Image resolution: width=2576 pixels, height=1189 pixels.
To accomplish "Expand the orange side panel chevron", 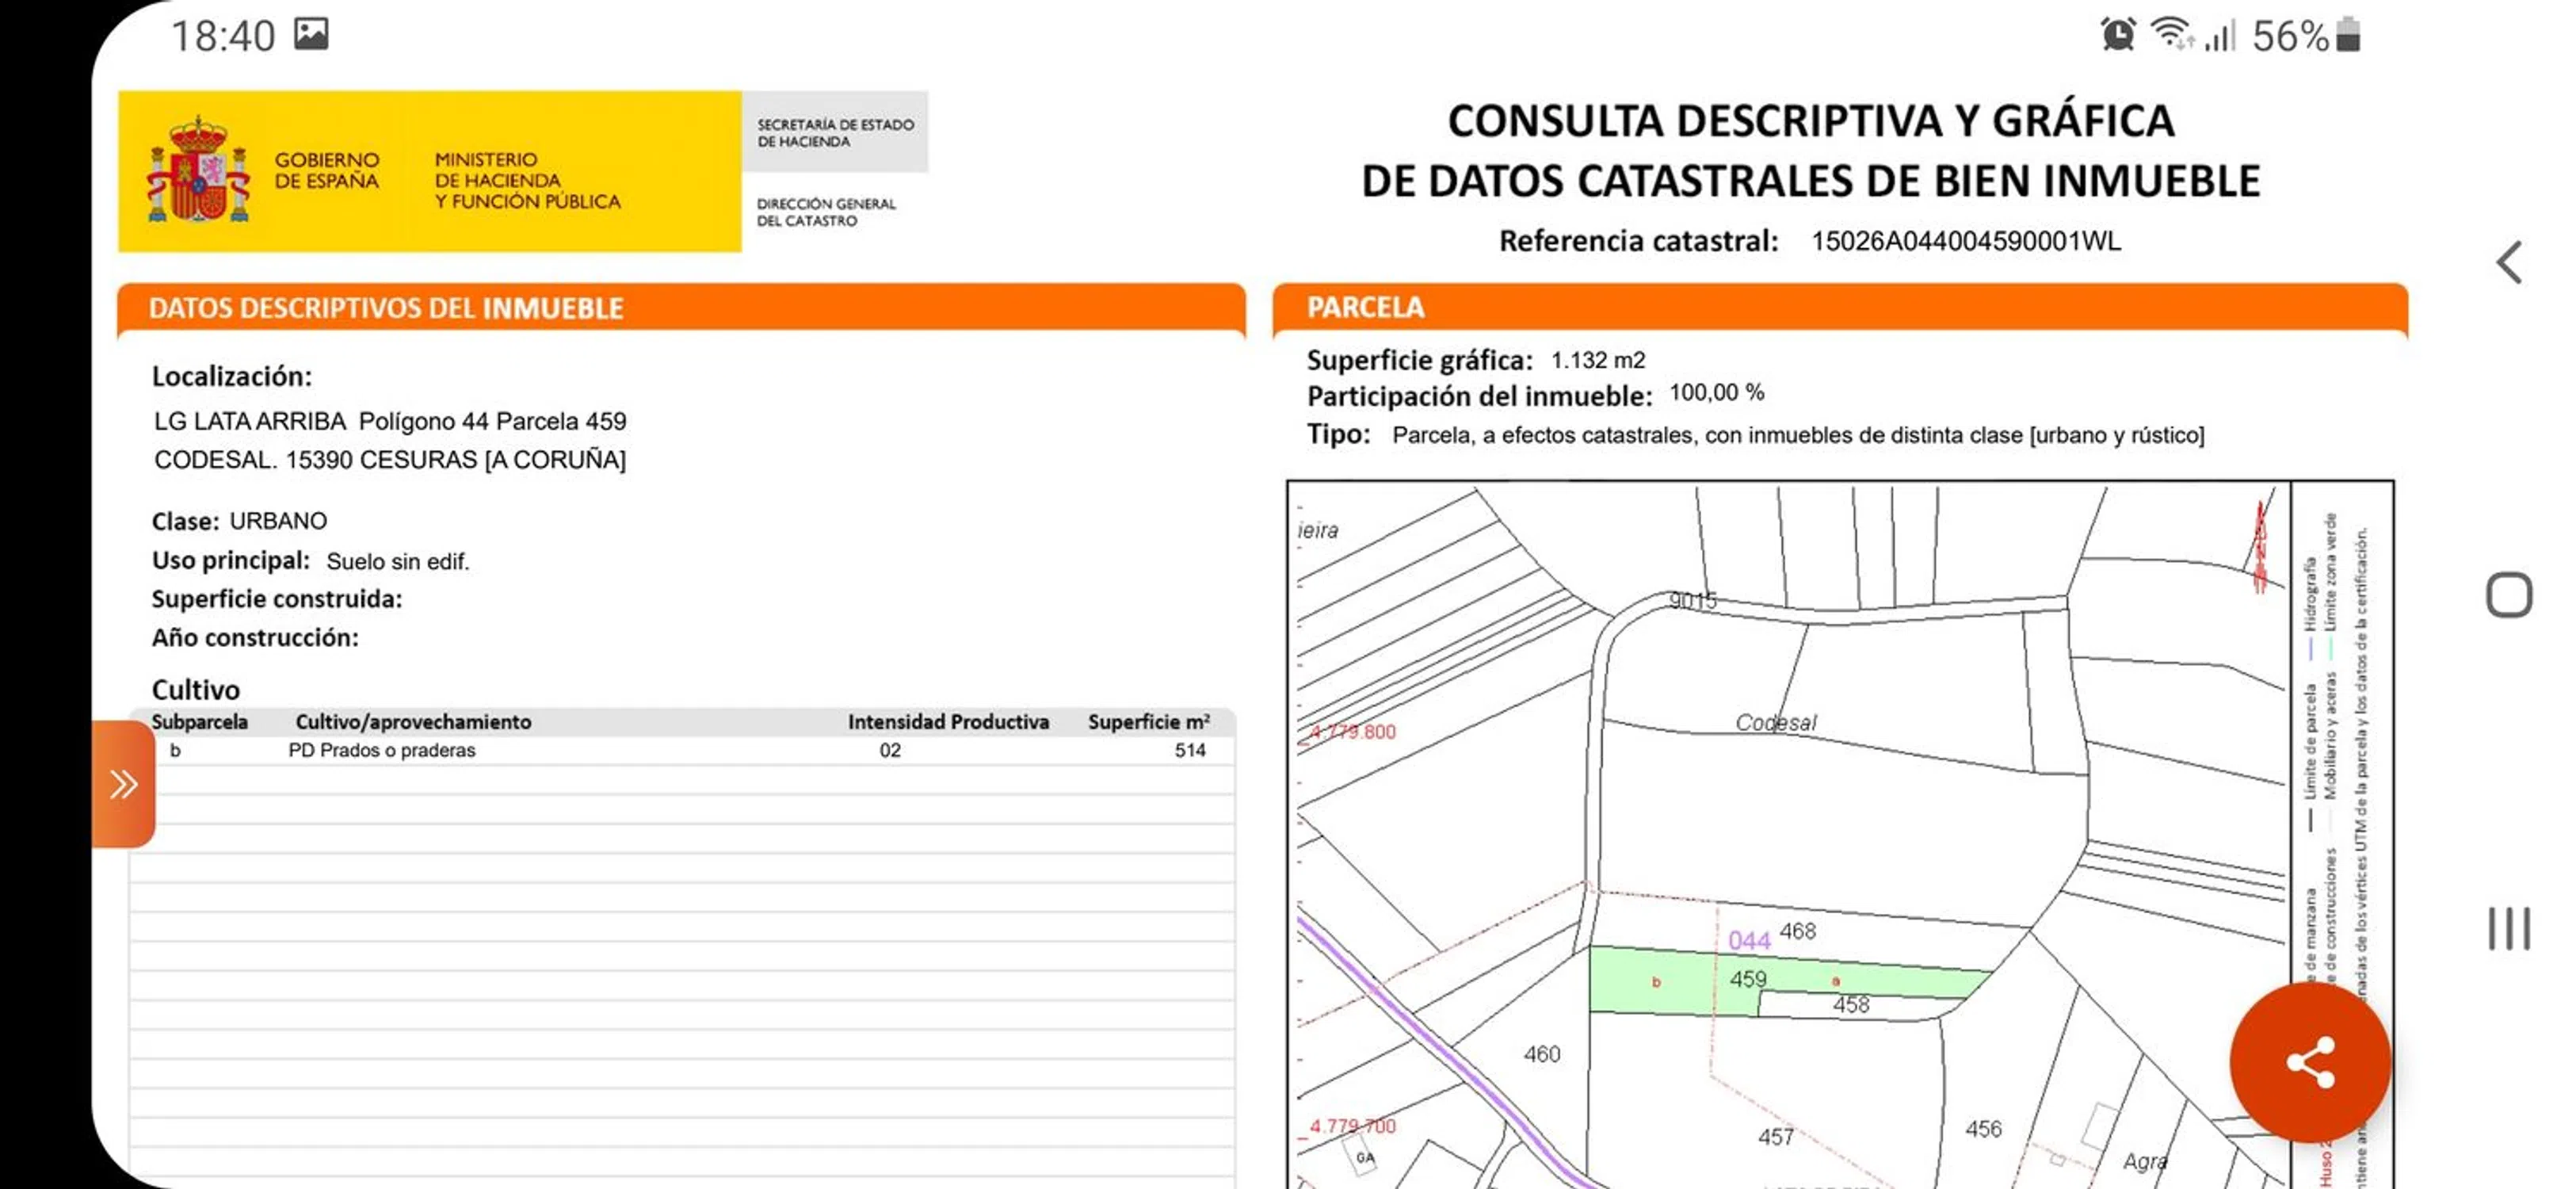I will (x=124, y=784).
